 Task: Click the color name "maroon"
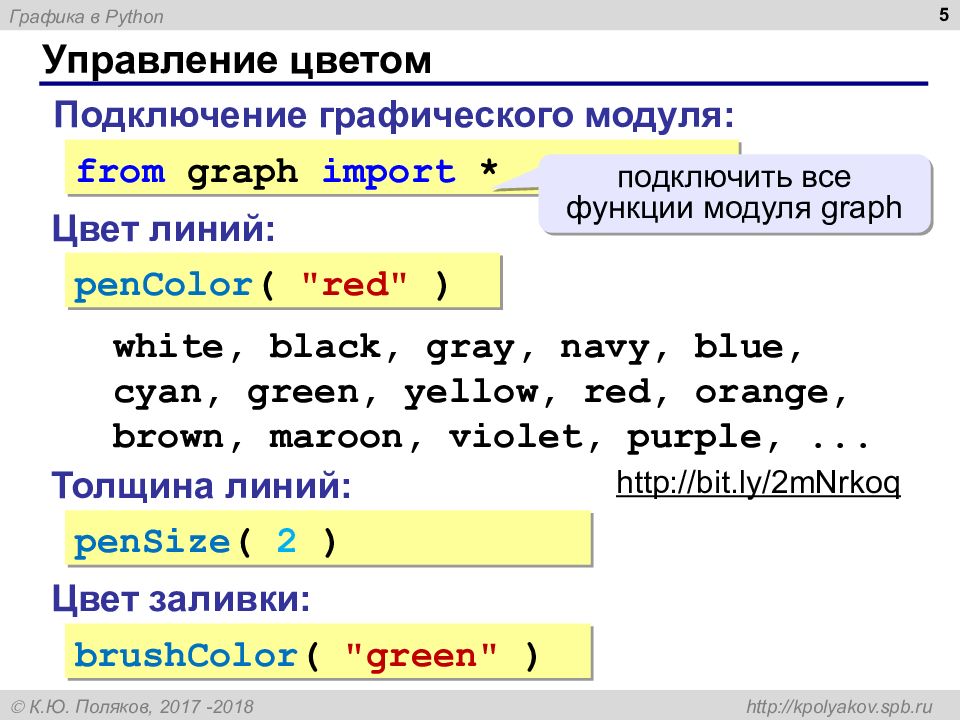(x=336, y=438)
